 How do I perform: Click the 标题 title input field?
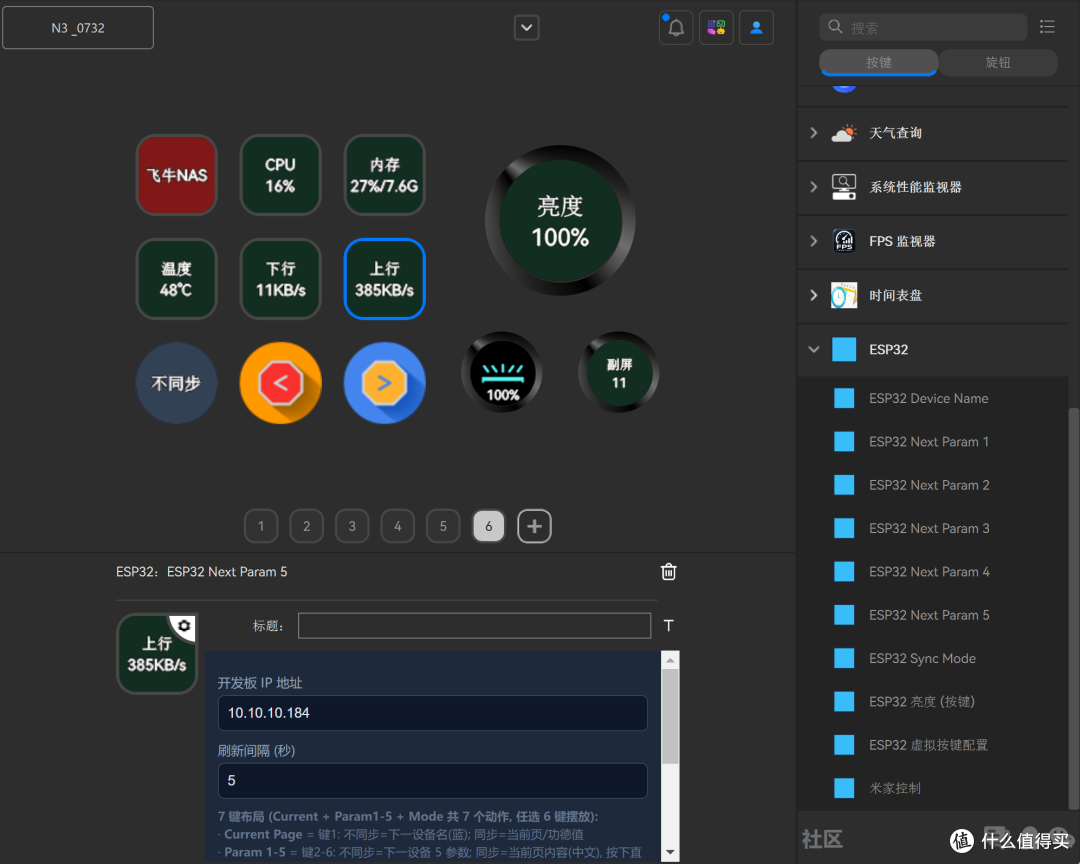[x=474, y=626]
